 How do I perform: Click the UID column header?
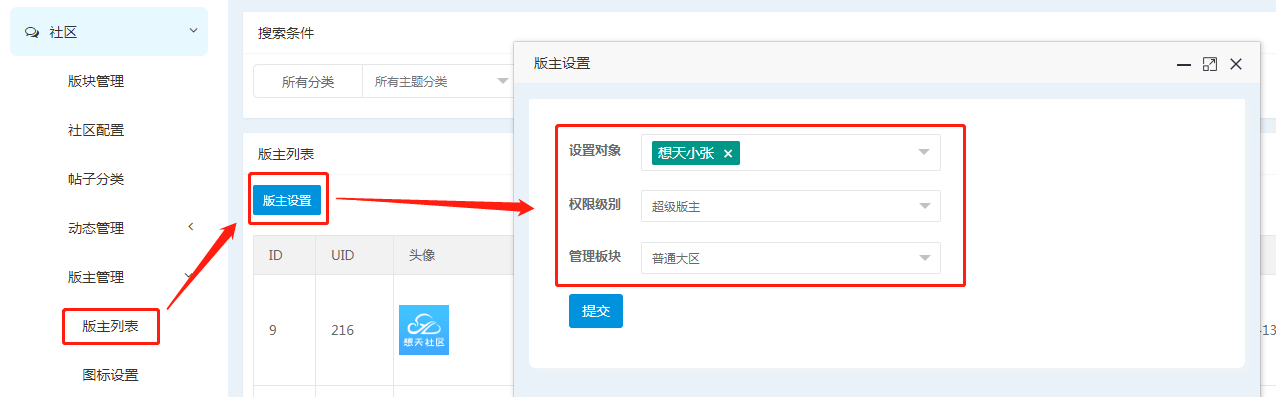(343, 256)
